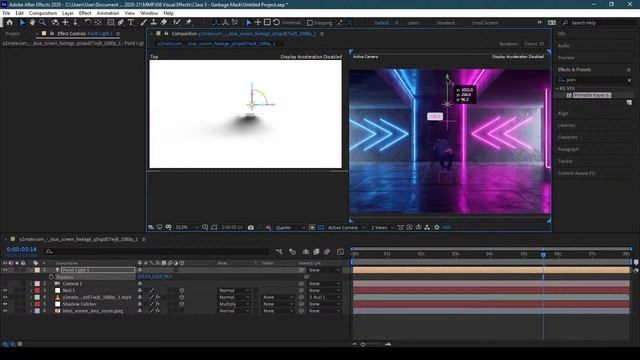Hide the Shadow Catcher layer
The image size is (640, 360).
[5, 304]
